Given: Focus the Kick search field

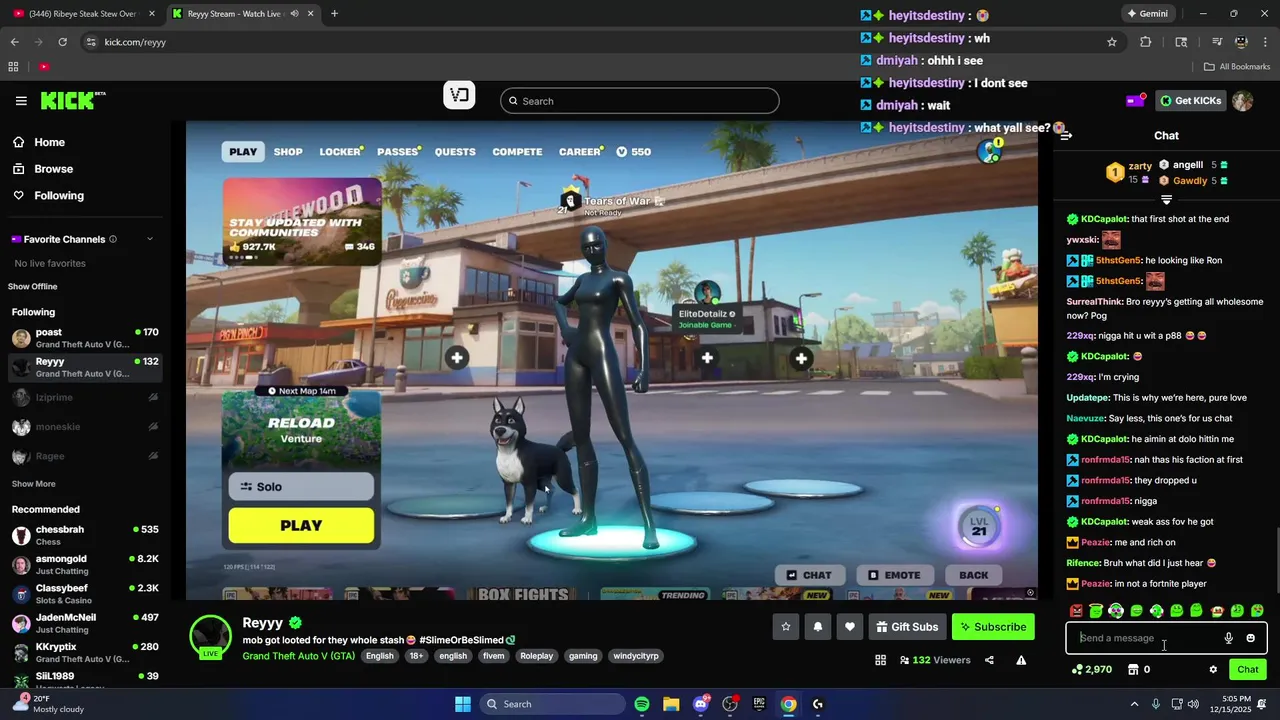Looking at the screenshot, I should [639, 101].
